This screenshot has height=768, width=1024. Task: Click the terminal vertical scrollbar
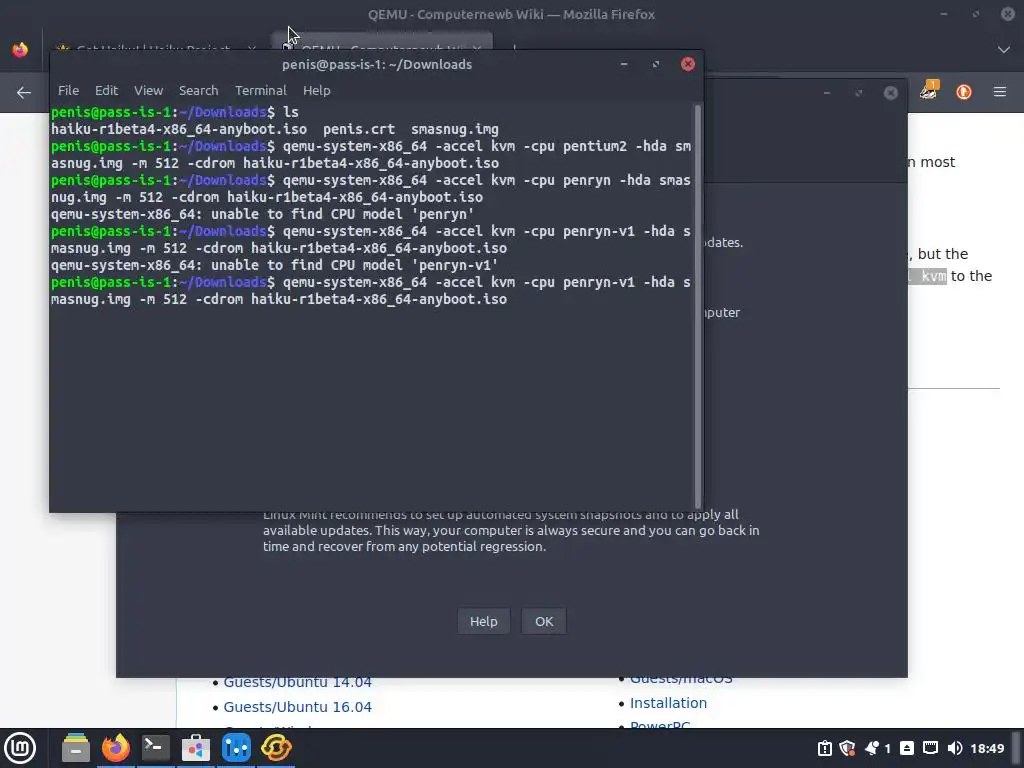pos(698,306)
